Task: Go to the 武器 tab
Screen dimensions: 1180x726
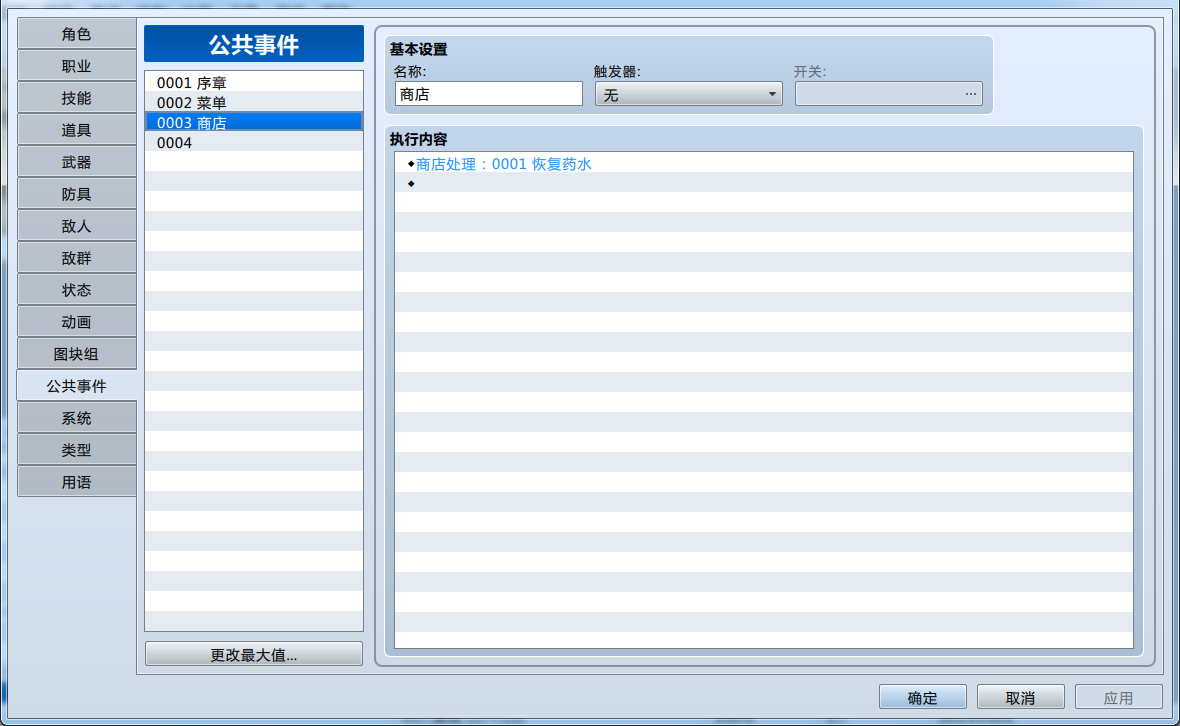Action: 77,162
